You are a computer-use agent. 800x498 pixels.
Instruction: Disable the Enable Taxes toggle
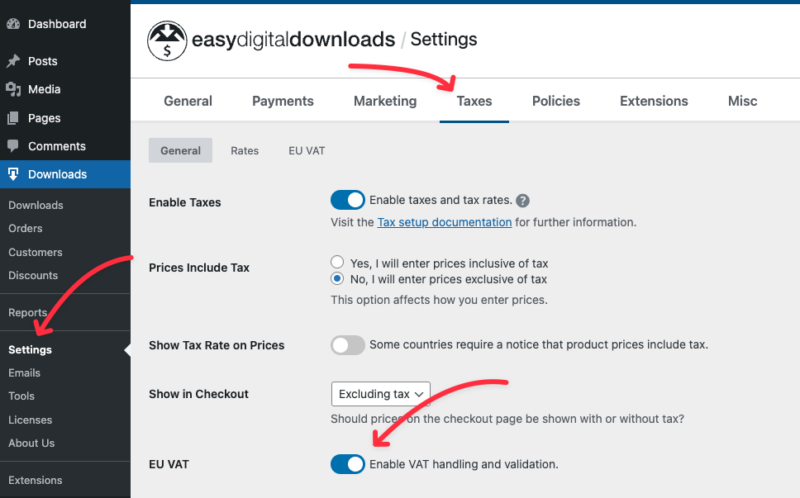tap(347, 201)
